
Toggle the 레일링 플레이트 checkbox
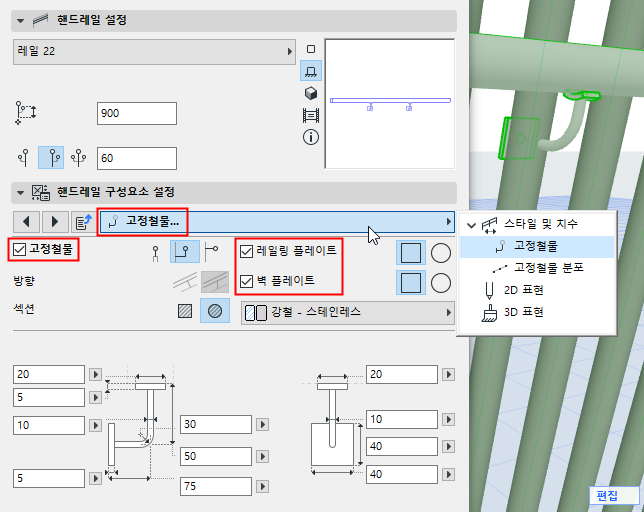(246, 251)
